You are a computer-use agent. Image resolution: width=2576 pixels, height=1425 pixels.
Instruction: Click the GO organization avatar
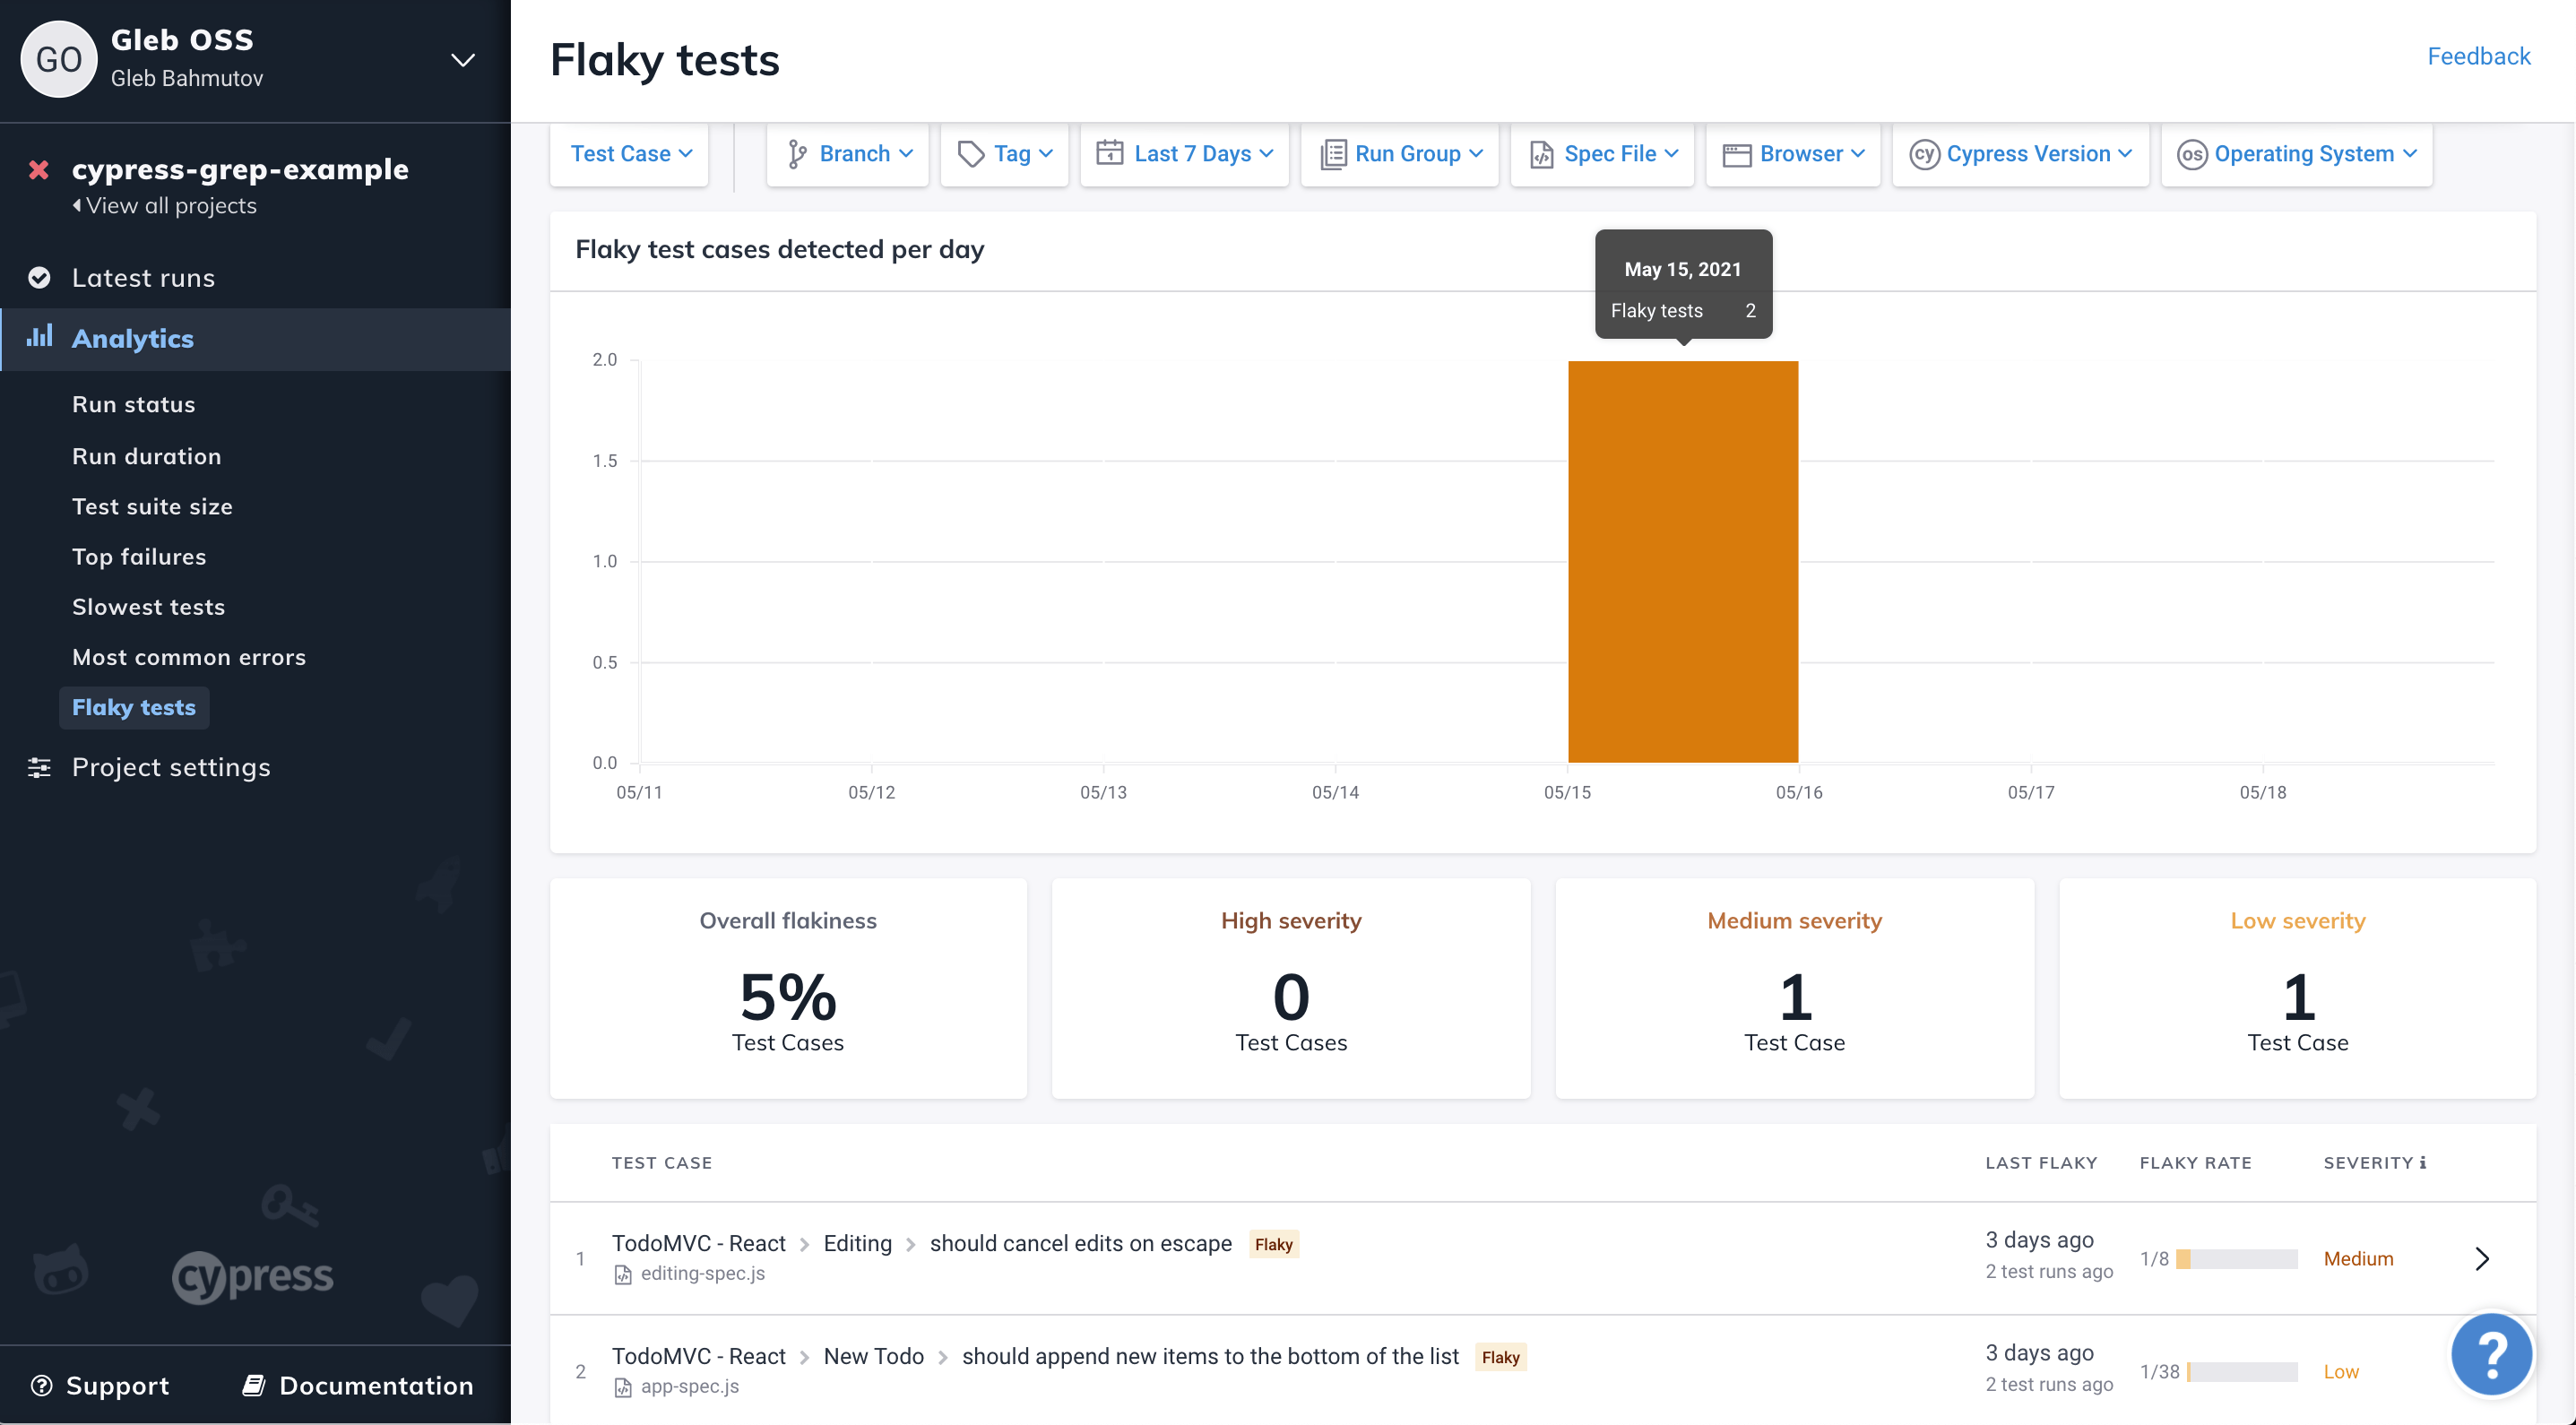(58, 60)
